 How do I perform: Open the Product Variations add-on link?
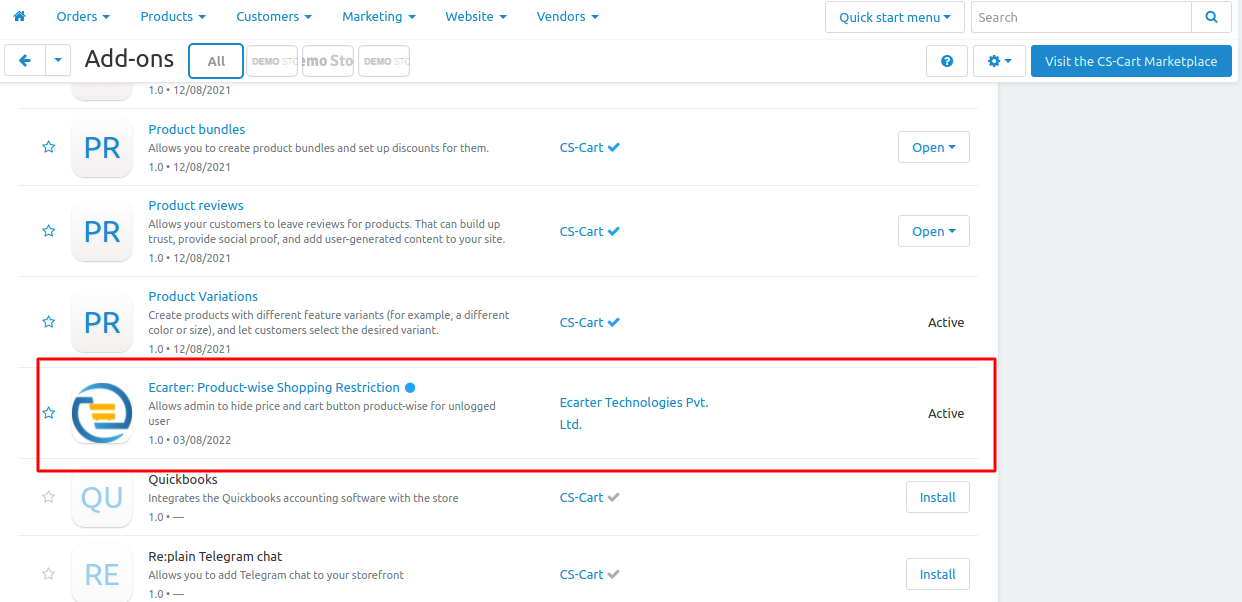203,296
